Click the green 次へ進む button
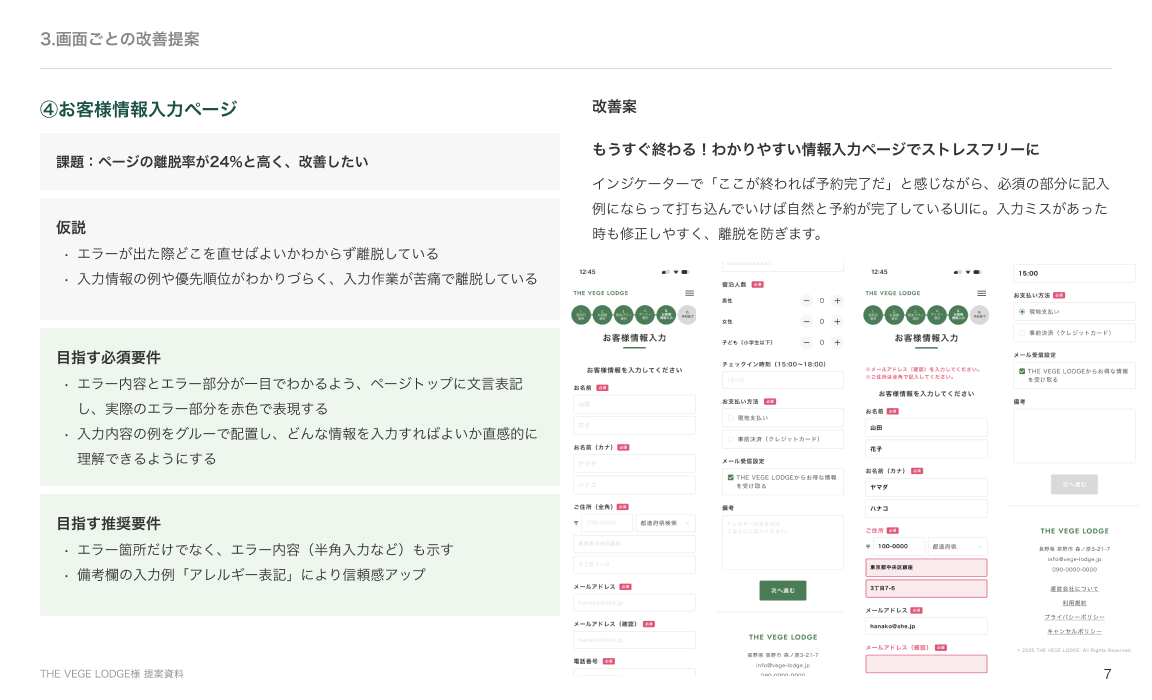The image size is (1152, 700). point(782,590)
